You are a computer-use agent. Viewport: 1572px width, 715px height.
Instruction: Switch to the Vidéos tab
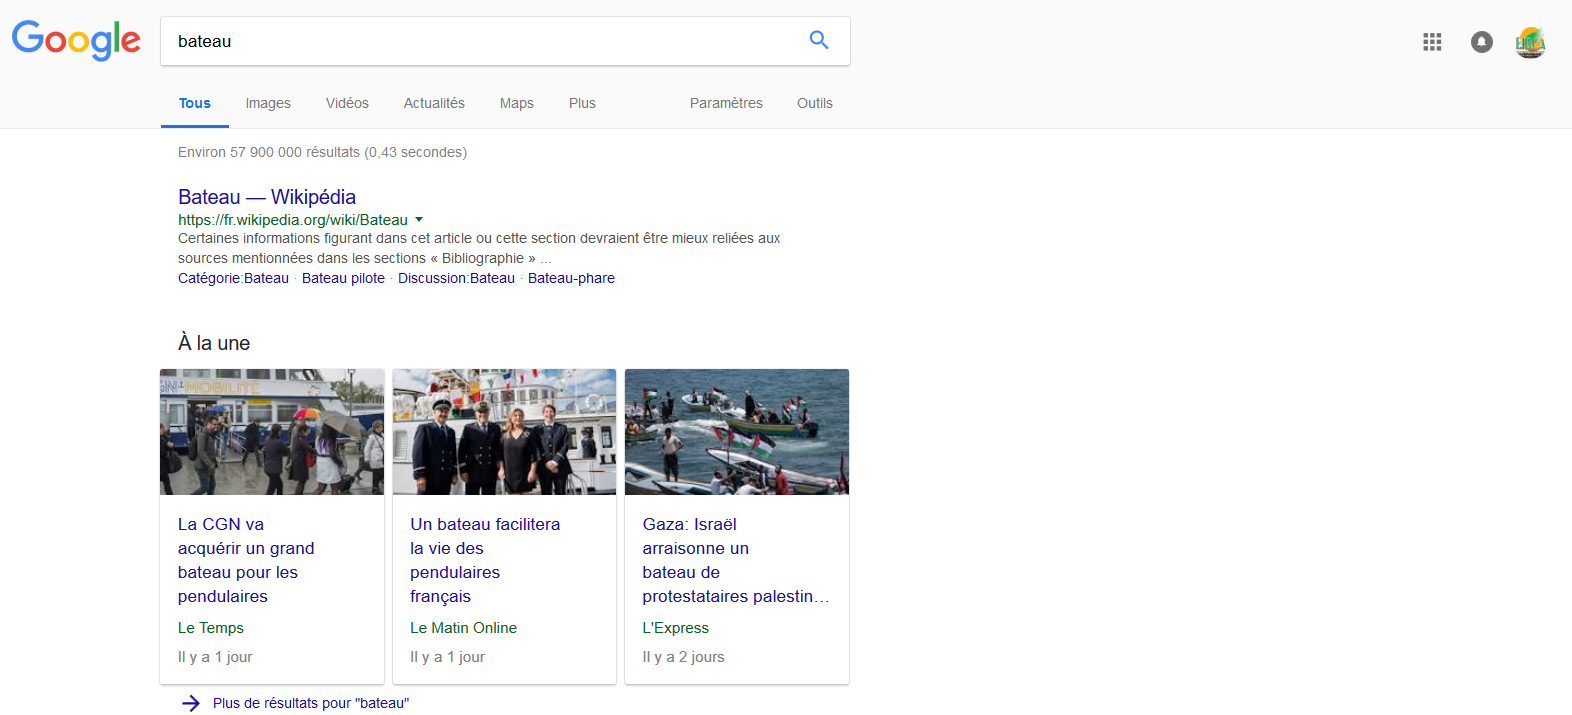point(347,103)
